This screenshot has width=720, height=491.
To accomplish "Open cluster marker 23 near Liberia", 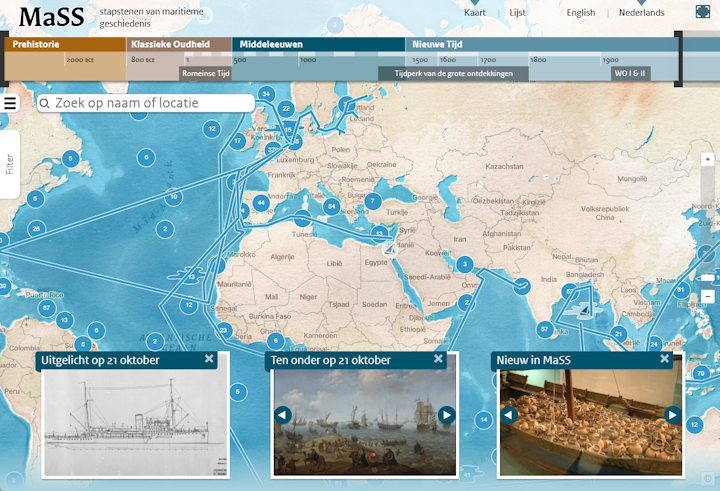I will (224, 330).
